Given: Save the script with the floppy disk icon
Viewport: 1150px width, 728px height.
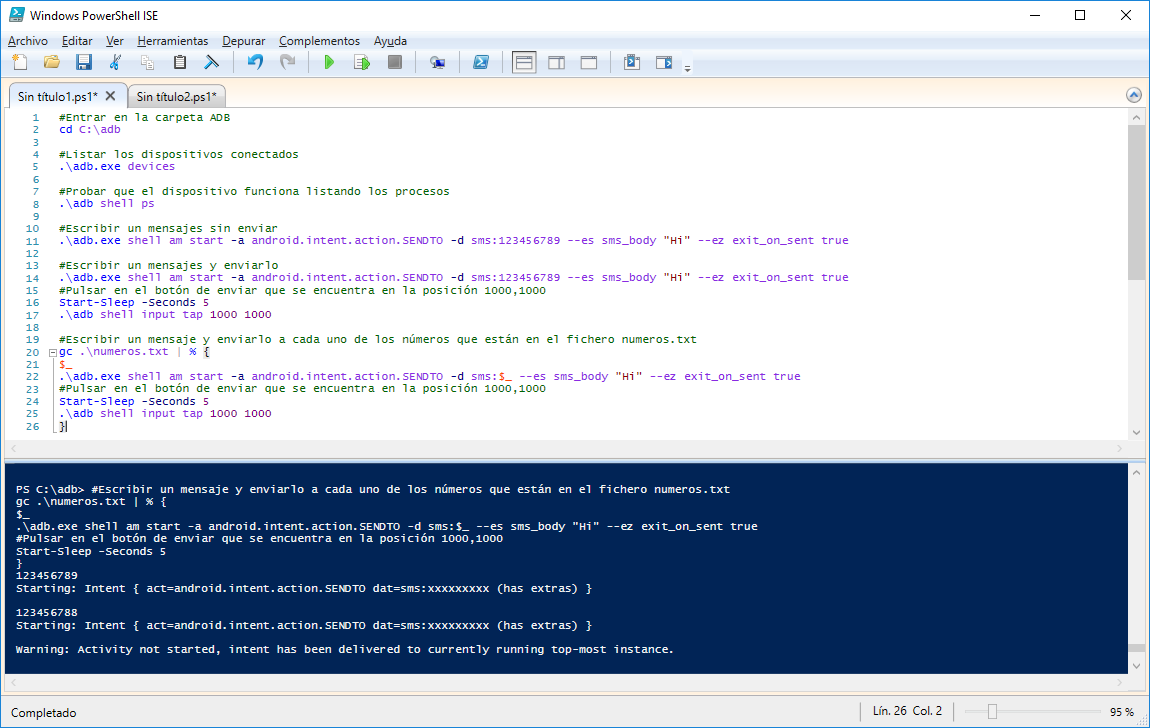Looking at the screenshot, I should coord(84,62).
